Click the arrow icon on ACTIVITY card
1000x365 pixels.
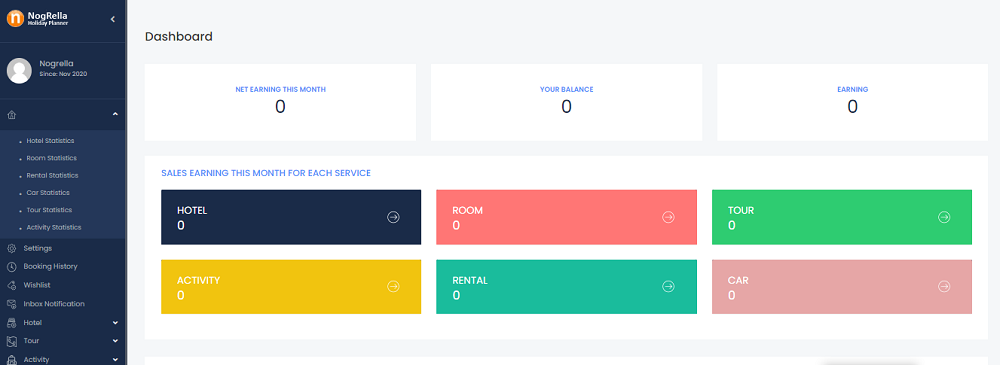[x=393, y=287]
